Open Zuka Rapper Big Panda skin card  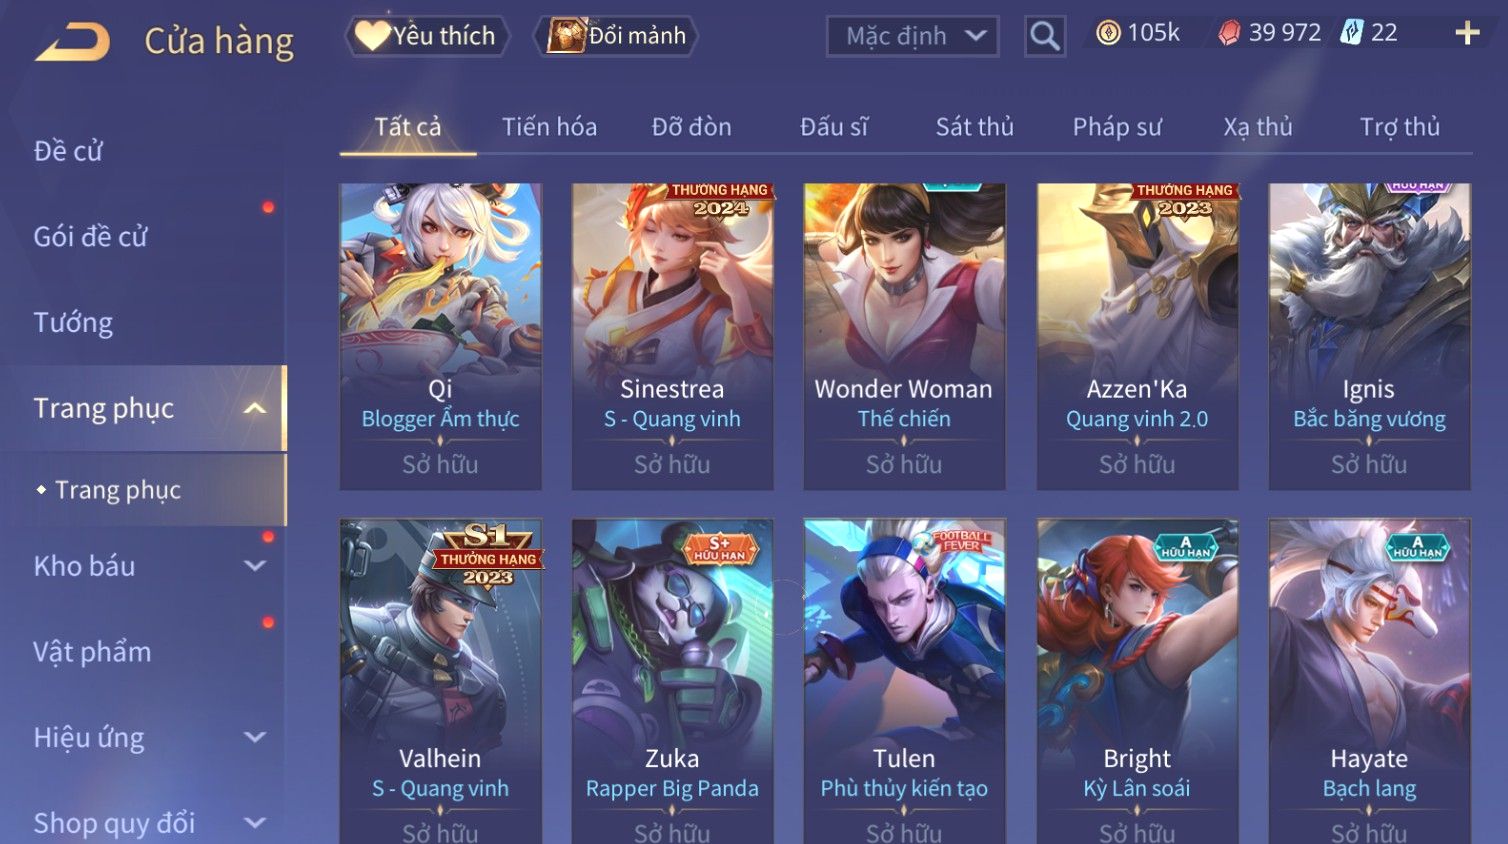point(672,681)
